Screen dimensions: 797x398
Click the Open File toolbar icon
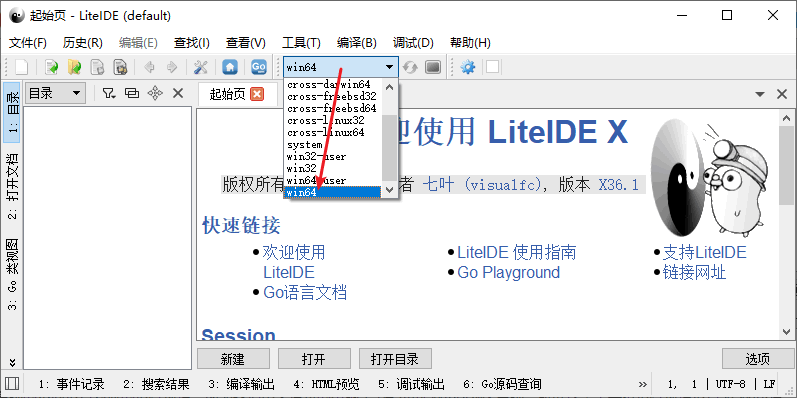click(x=51, y=67)
